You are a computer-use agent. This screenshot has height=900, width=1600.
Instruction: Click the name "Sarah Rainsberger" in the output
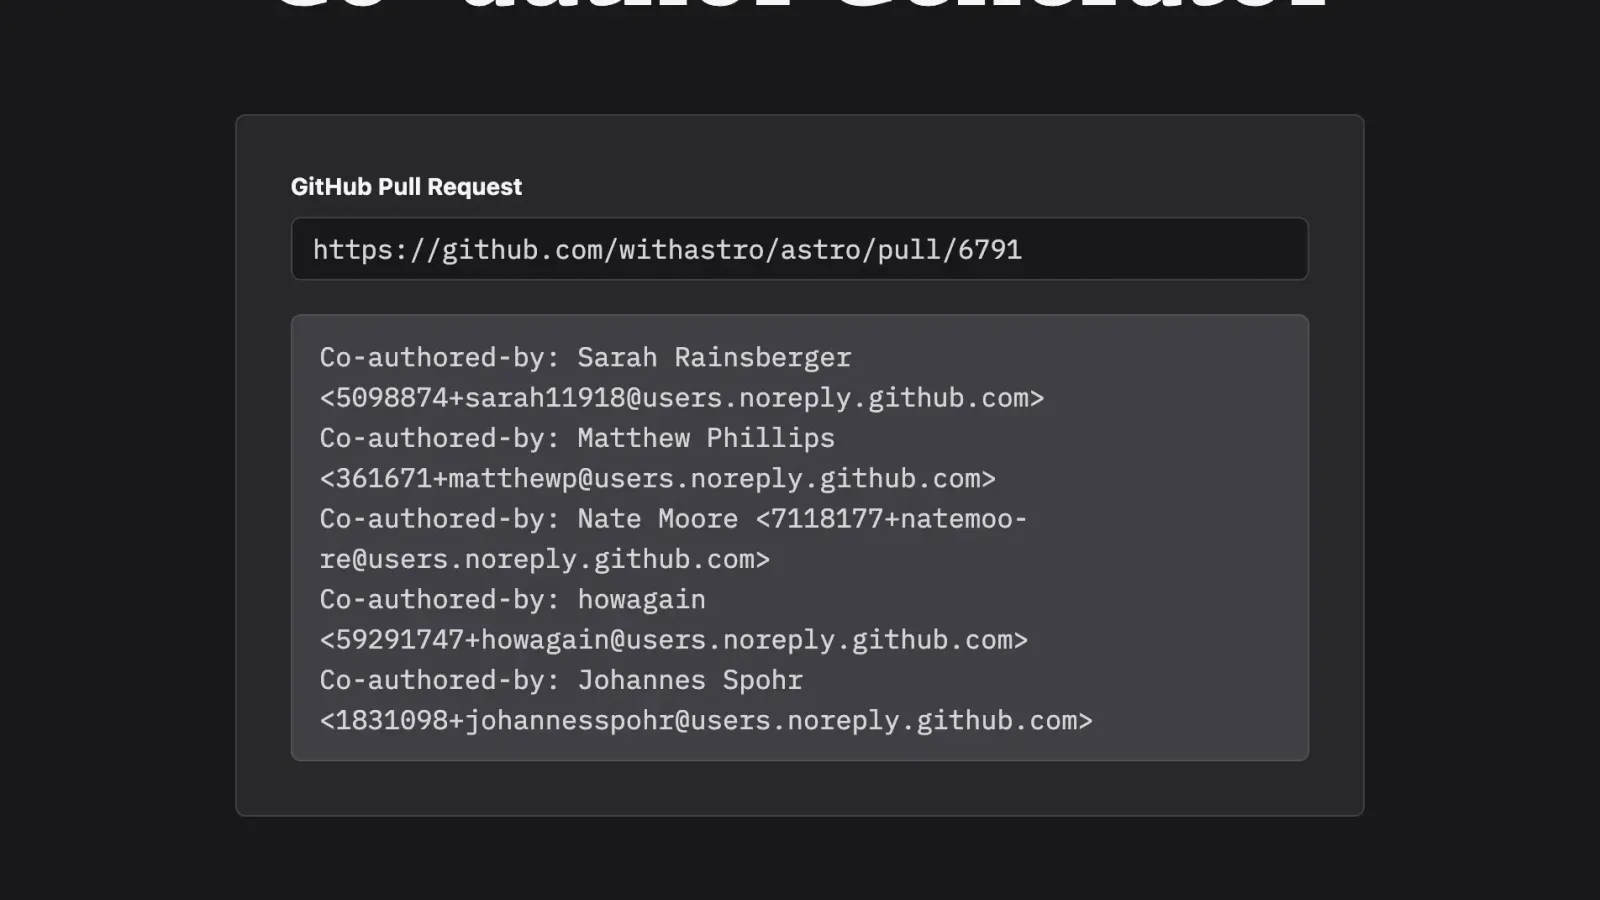[714, 357]
